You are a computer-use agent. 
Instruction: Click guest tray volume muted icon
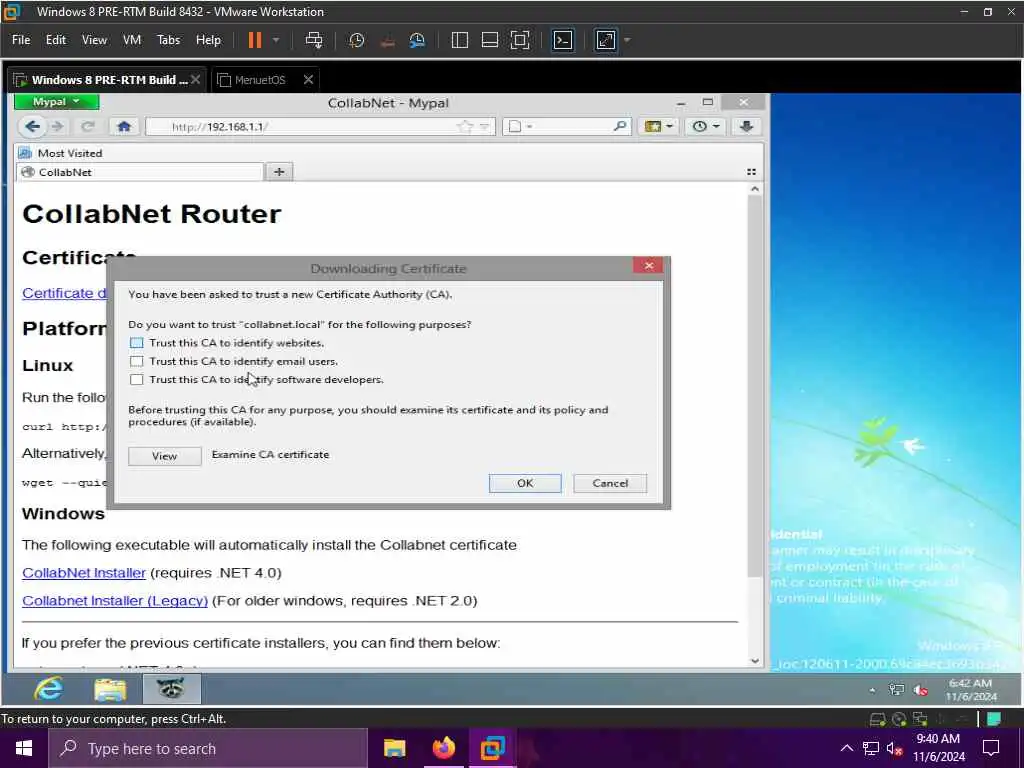coord(921,690)
